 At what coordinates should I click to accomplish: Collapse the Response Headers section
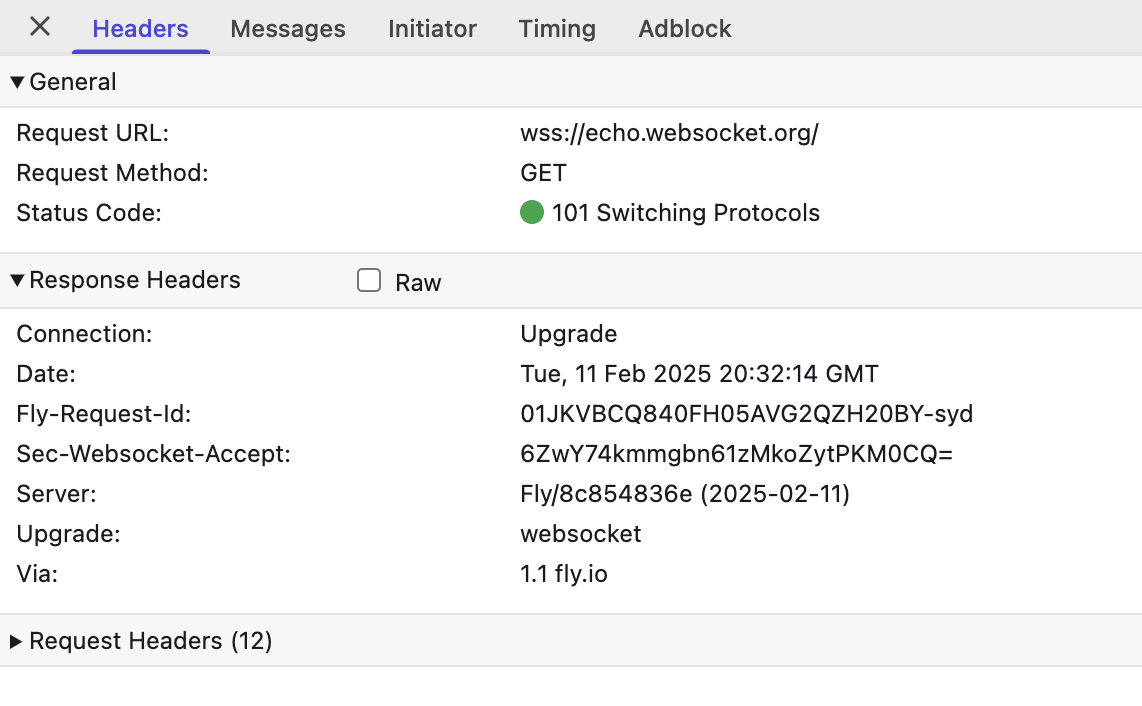coord(17,280)
